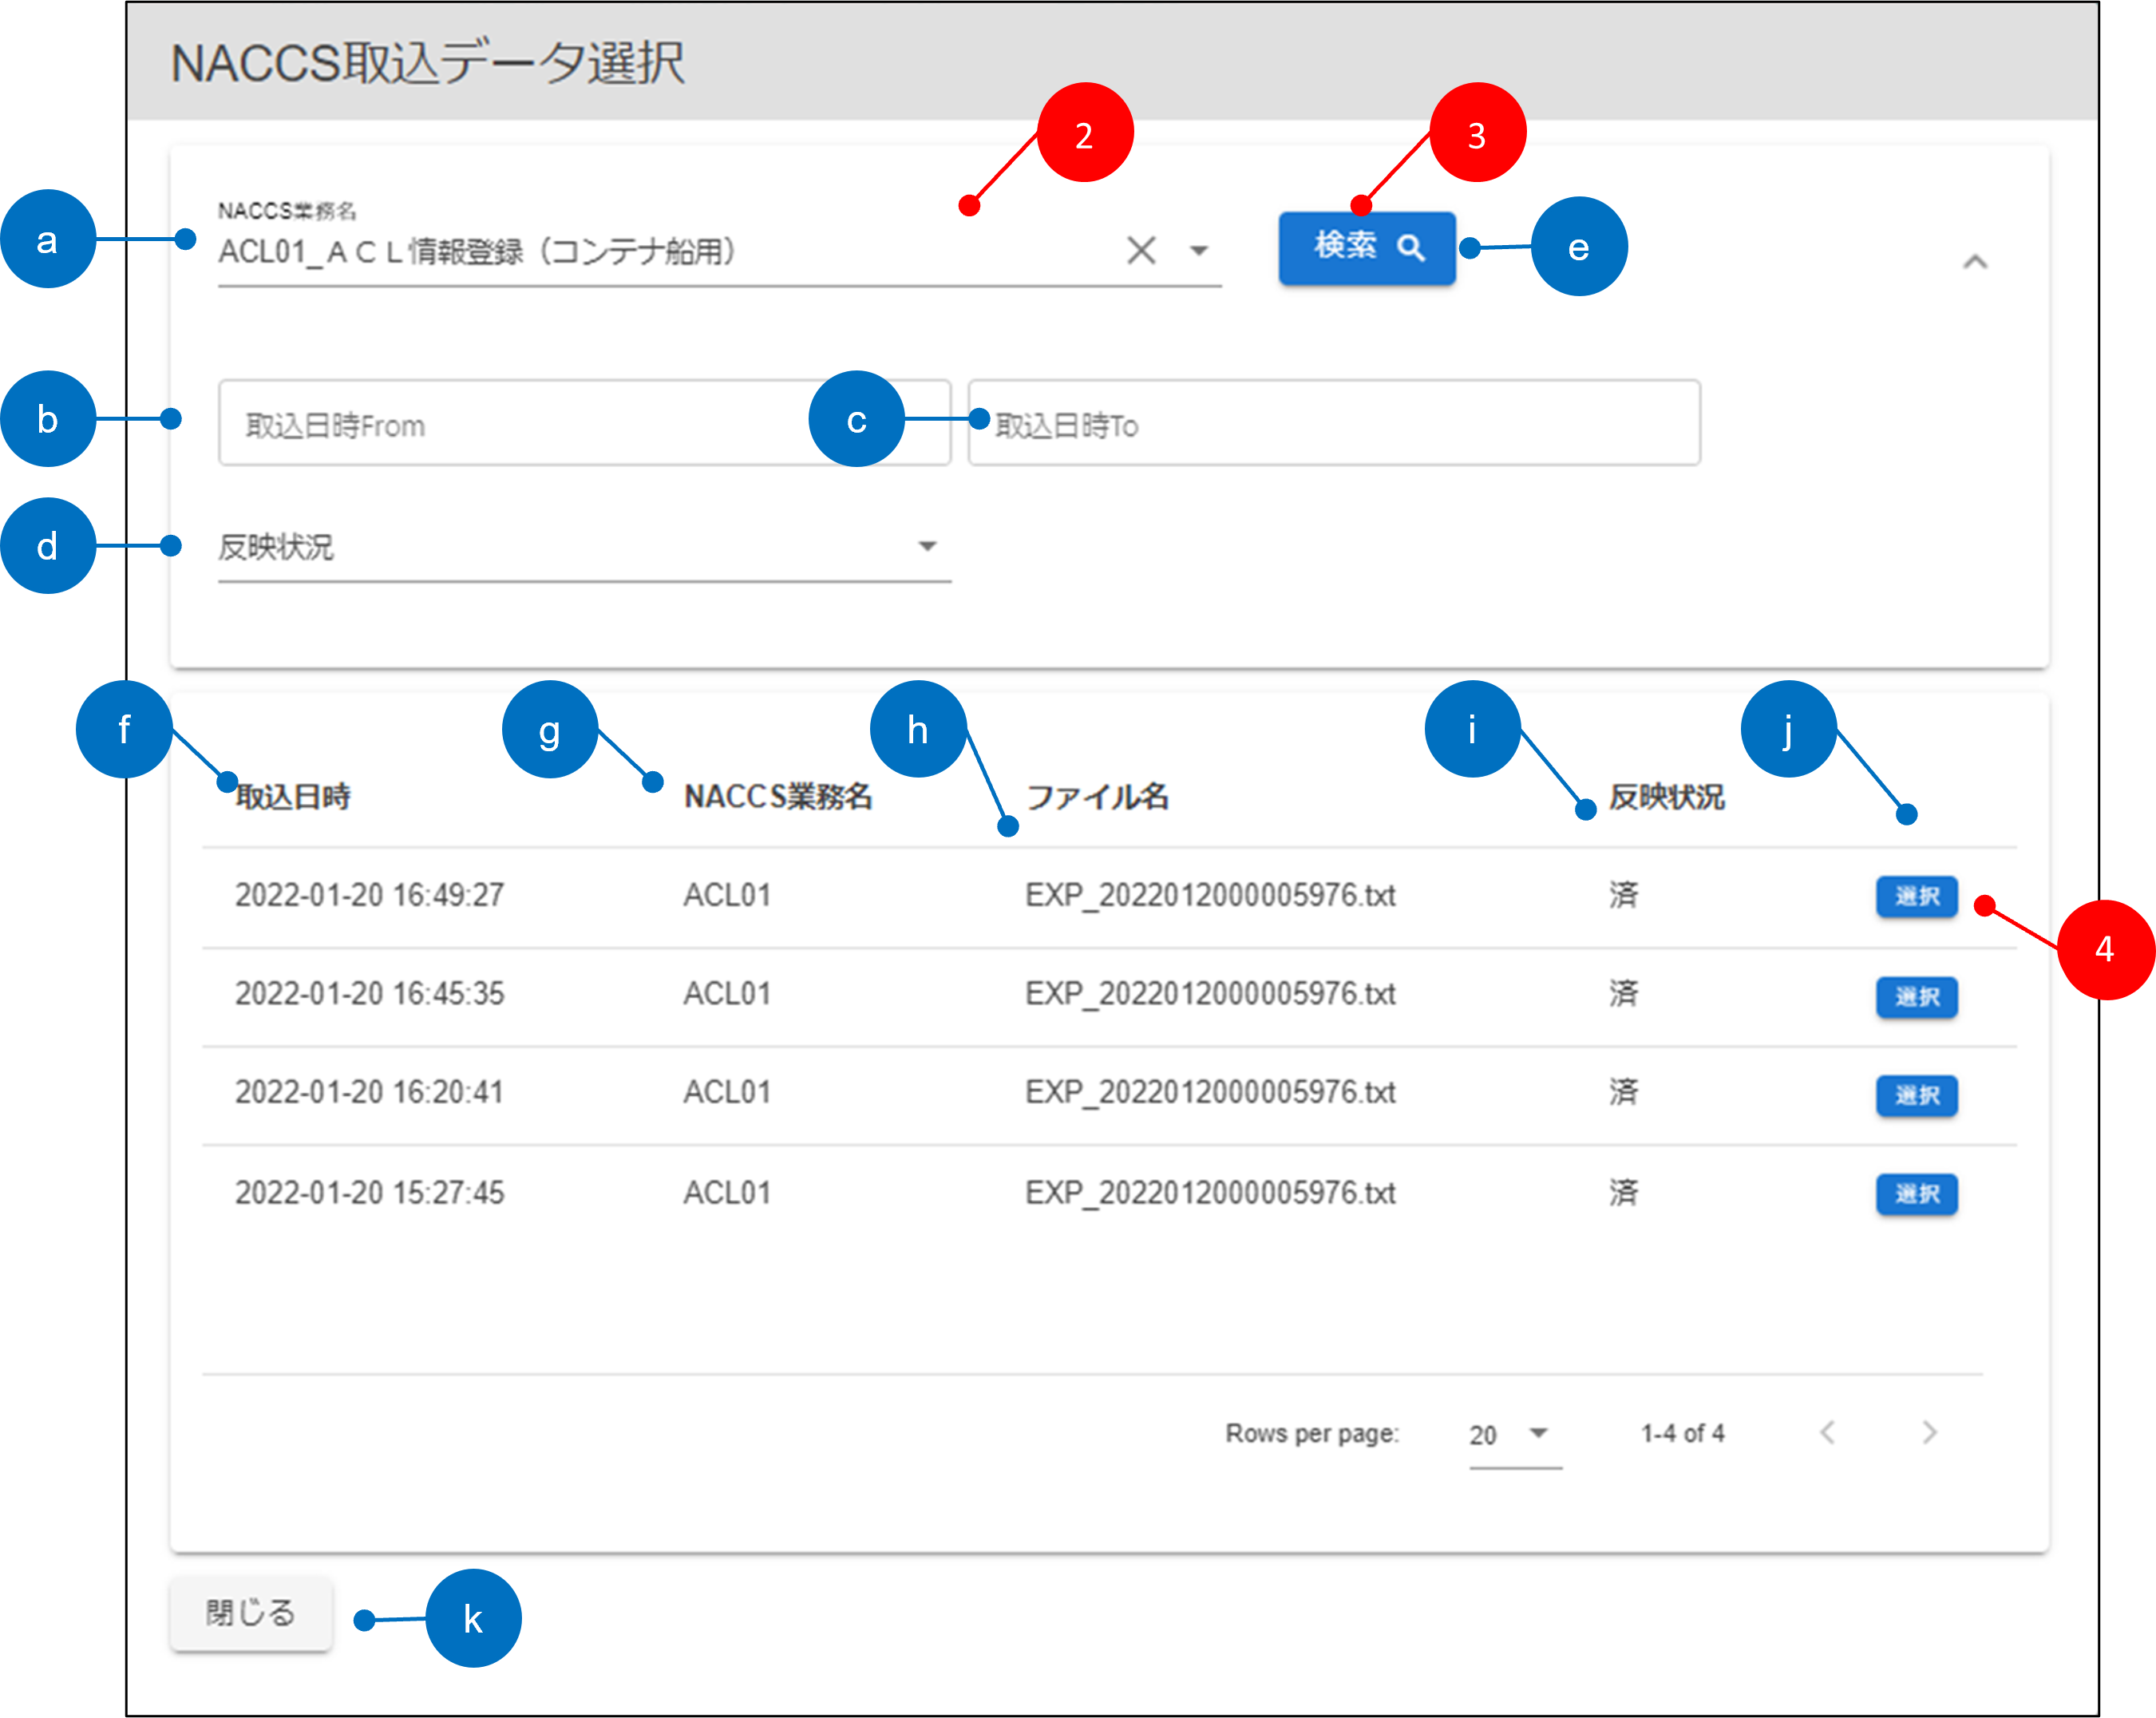Screen dimensions: 2156x1718
Task: Go to previous page arrow
Action: [x=1827, y=1433]
